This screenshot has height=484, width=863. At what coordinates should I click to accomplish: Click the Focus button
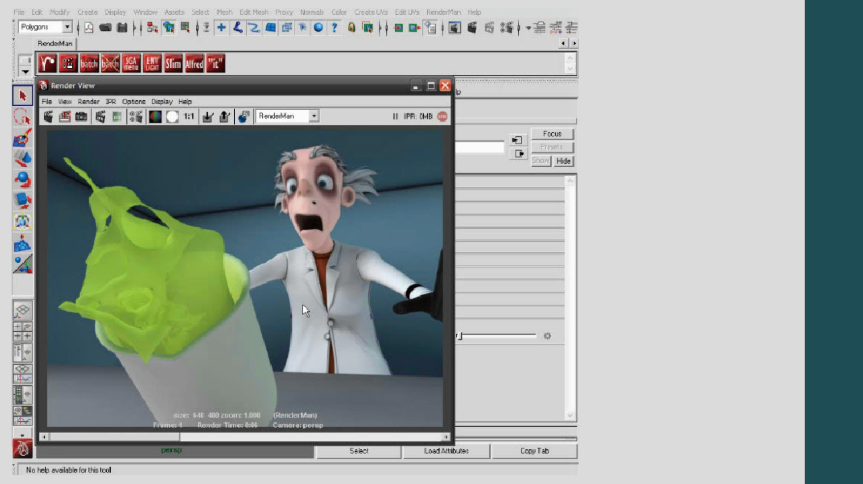552,134
